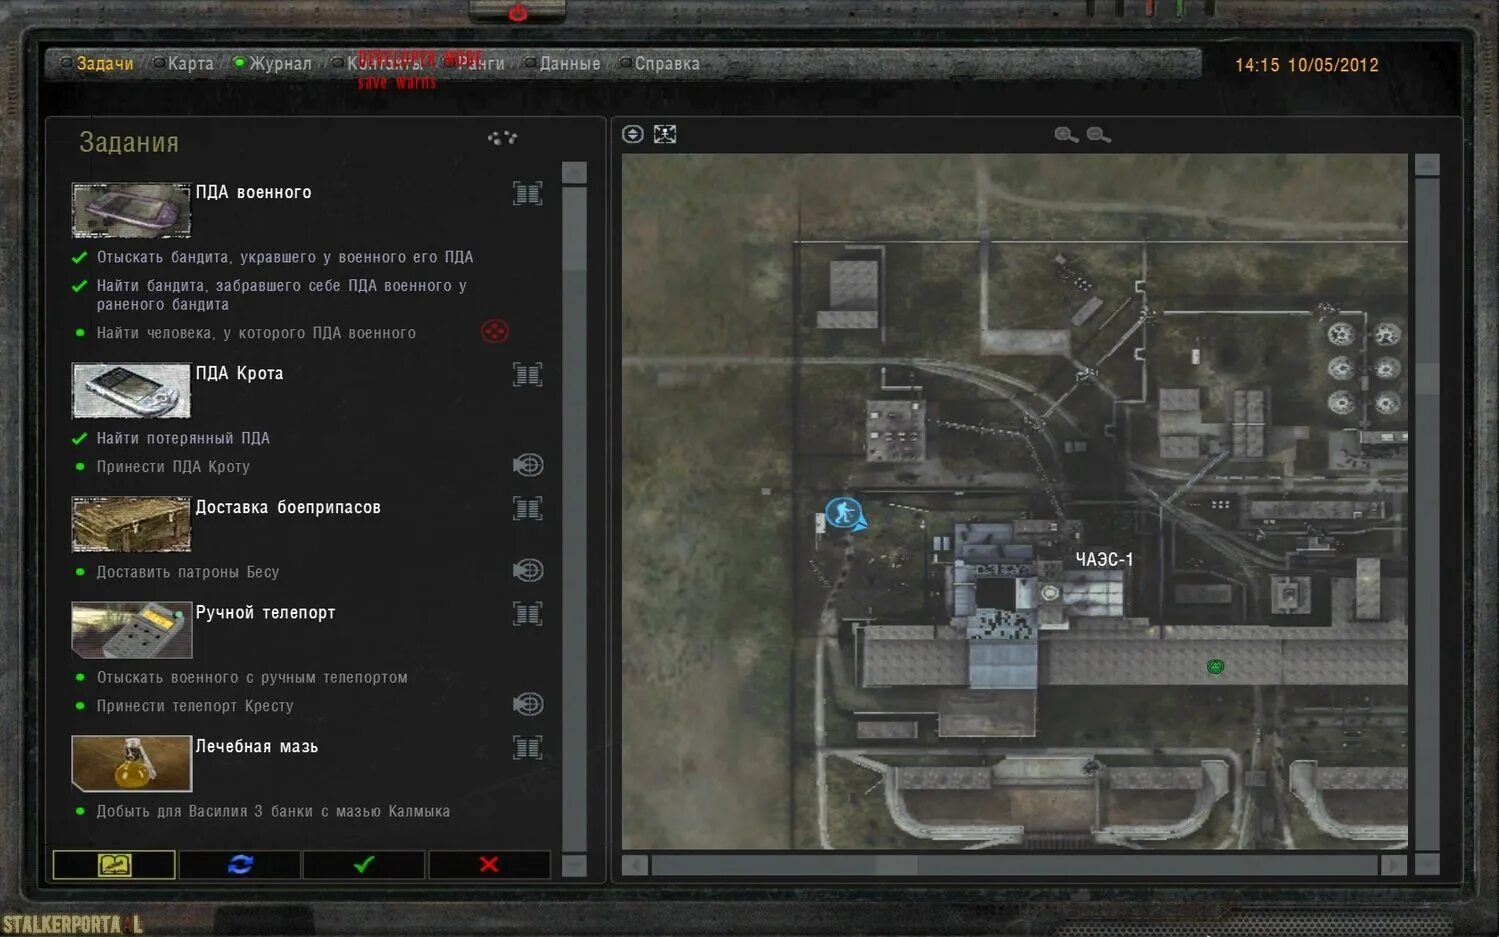Image resolution: width=1499 pixels, height=937 pixels.
Task: Select objective Добыть для Василия 3 банки
Action: pos(273,811)
